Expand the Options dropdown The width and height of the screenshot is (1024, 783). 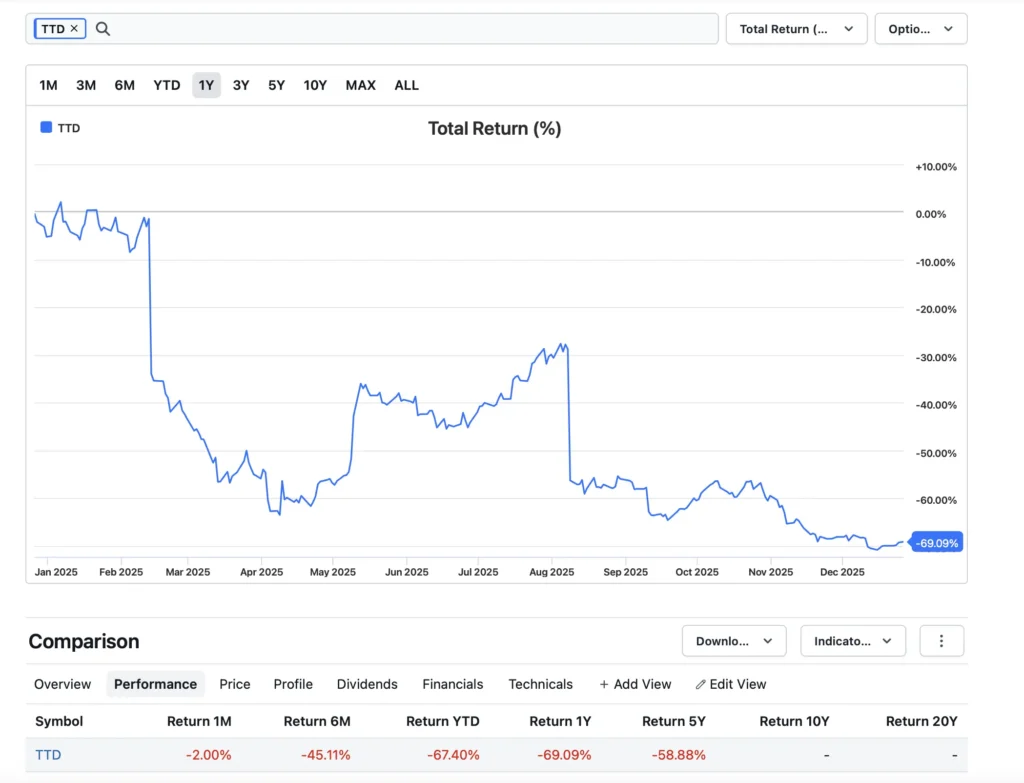[920, 29]
